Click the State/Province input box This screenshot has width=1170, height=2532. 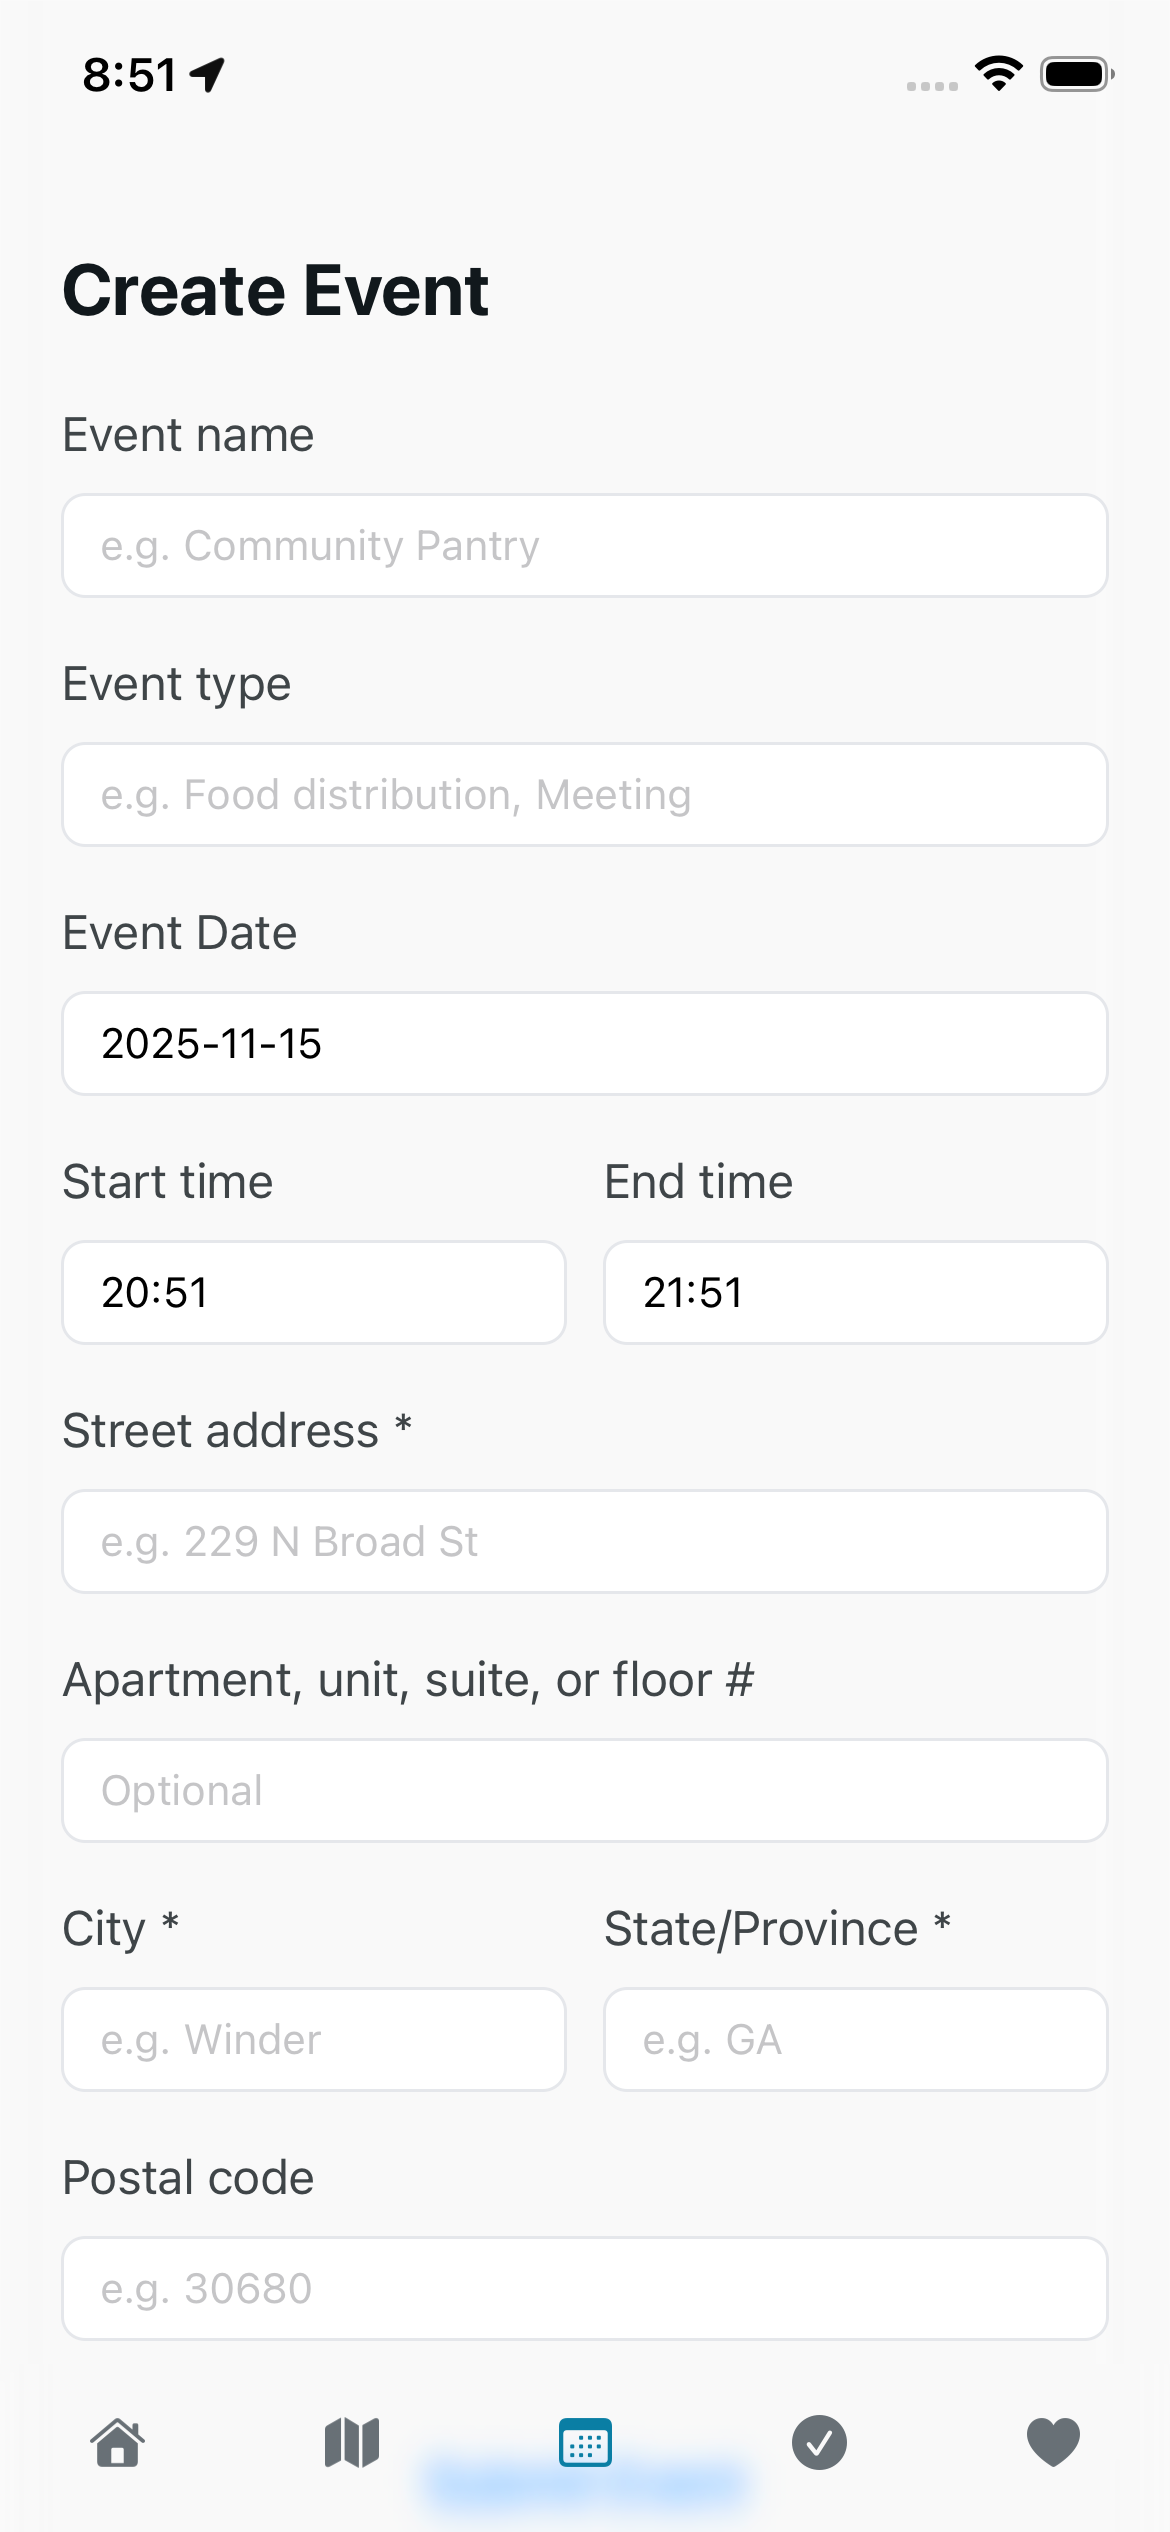(x=856, y=2040)
